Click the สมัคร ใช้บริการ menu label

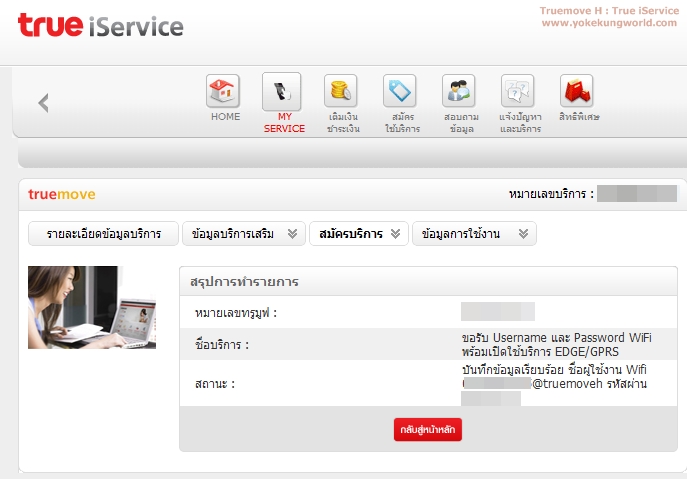402,123
